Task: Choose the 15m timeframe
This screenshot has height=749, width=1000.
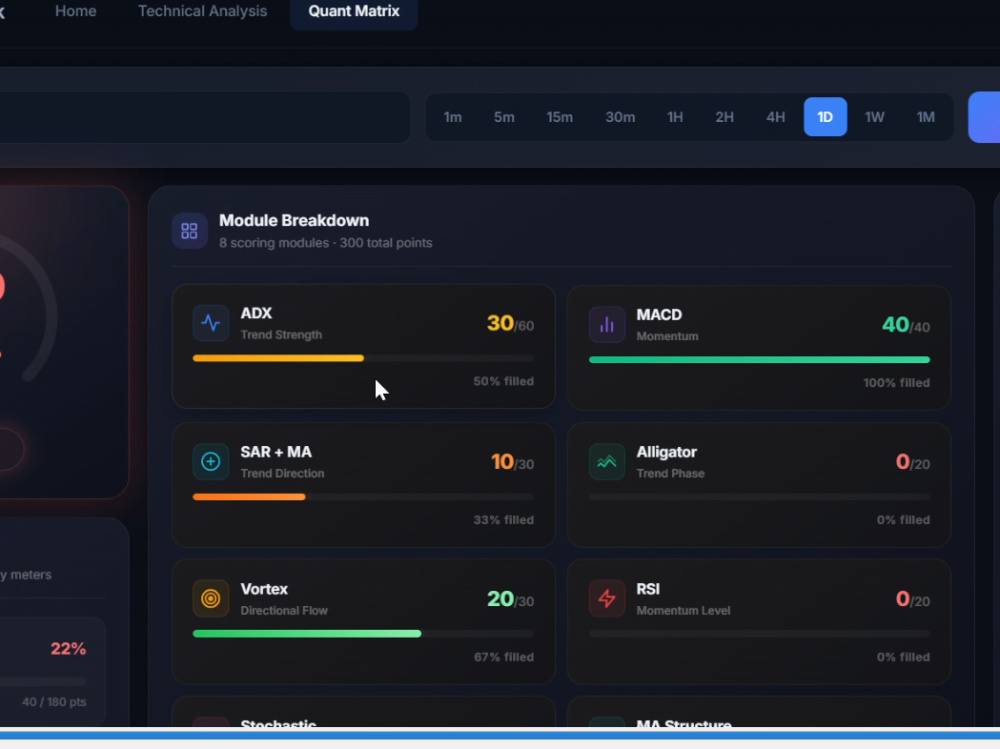Action: click(x=559, y=117)
